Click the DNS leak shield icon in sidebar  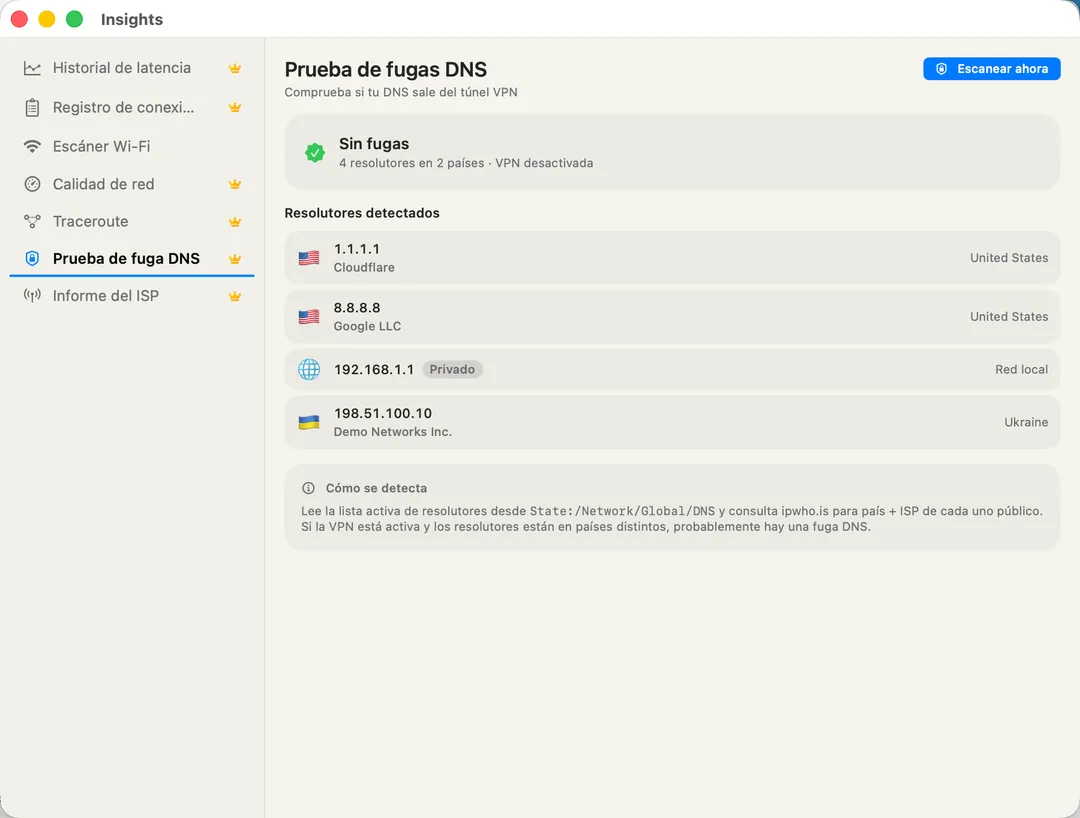(32, 258)
